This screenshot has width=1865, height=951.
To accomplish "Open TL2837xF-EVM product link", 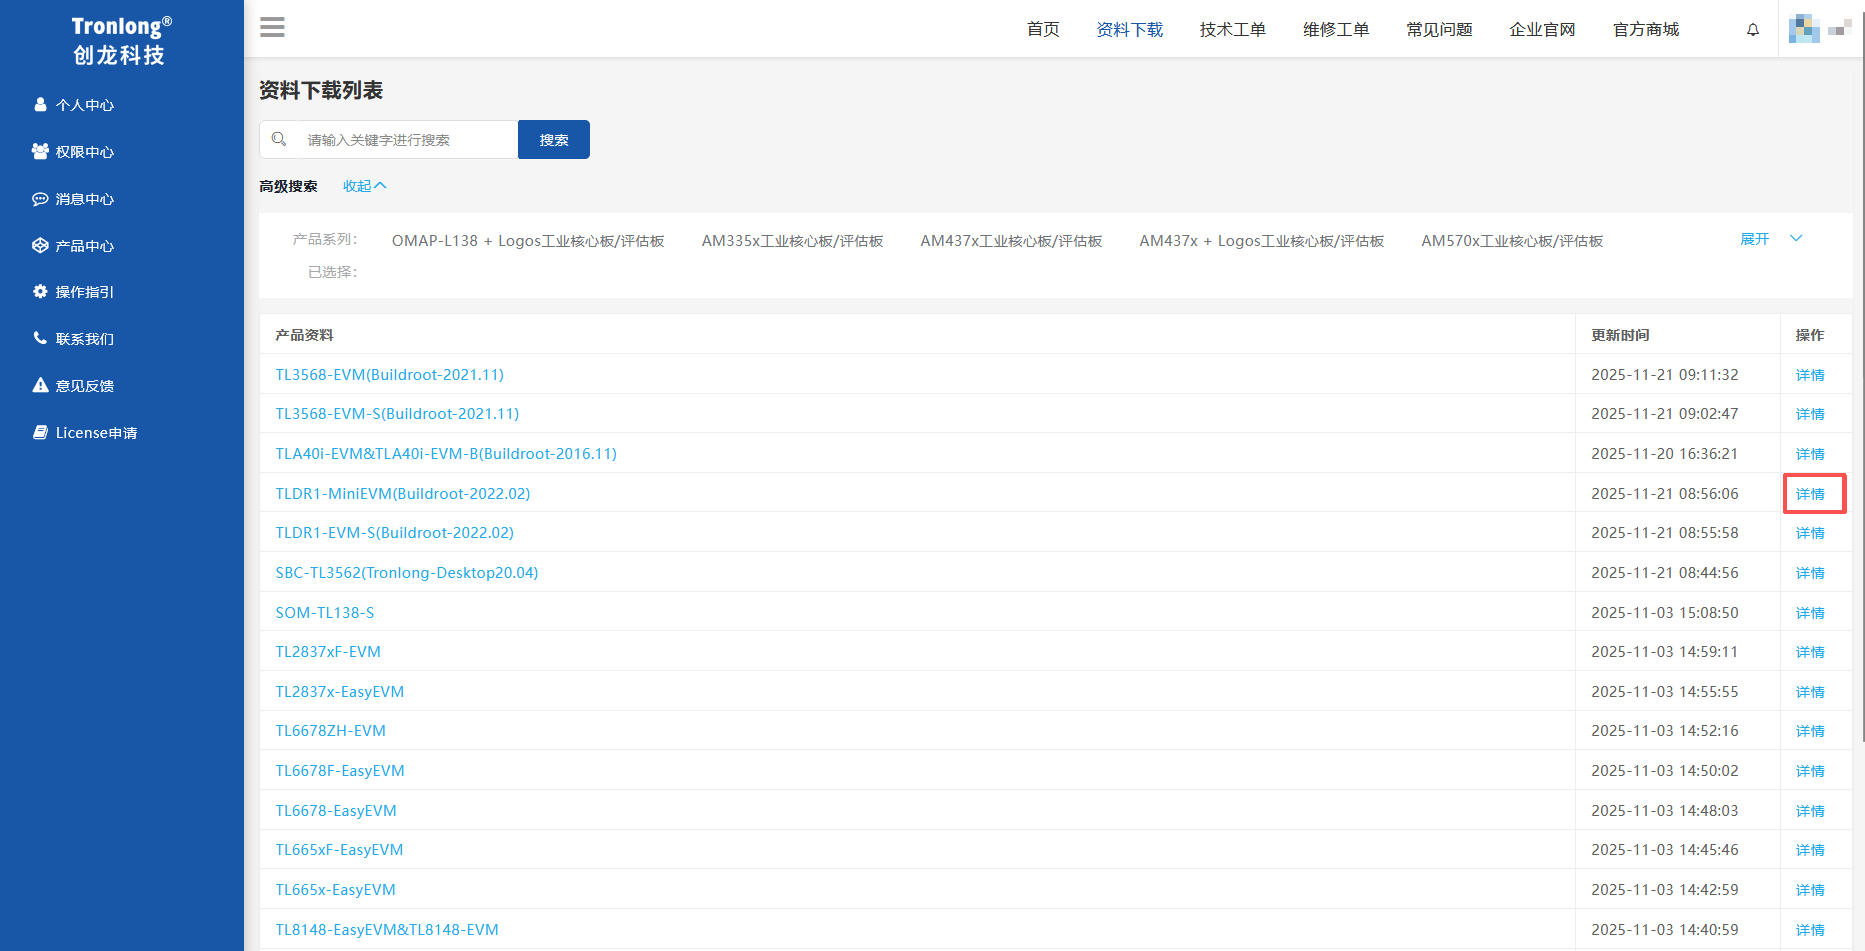I will (x=328, y=651).
